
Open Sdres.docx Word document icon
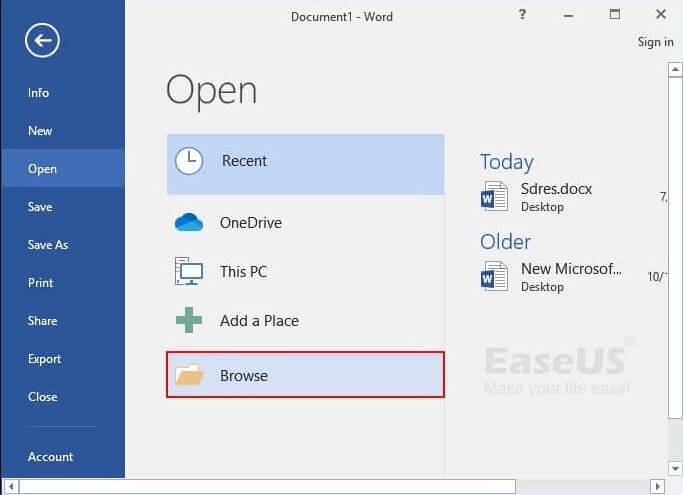[x=495, y=196]
